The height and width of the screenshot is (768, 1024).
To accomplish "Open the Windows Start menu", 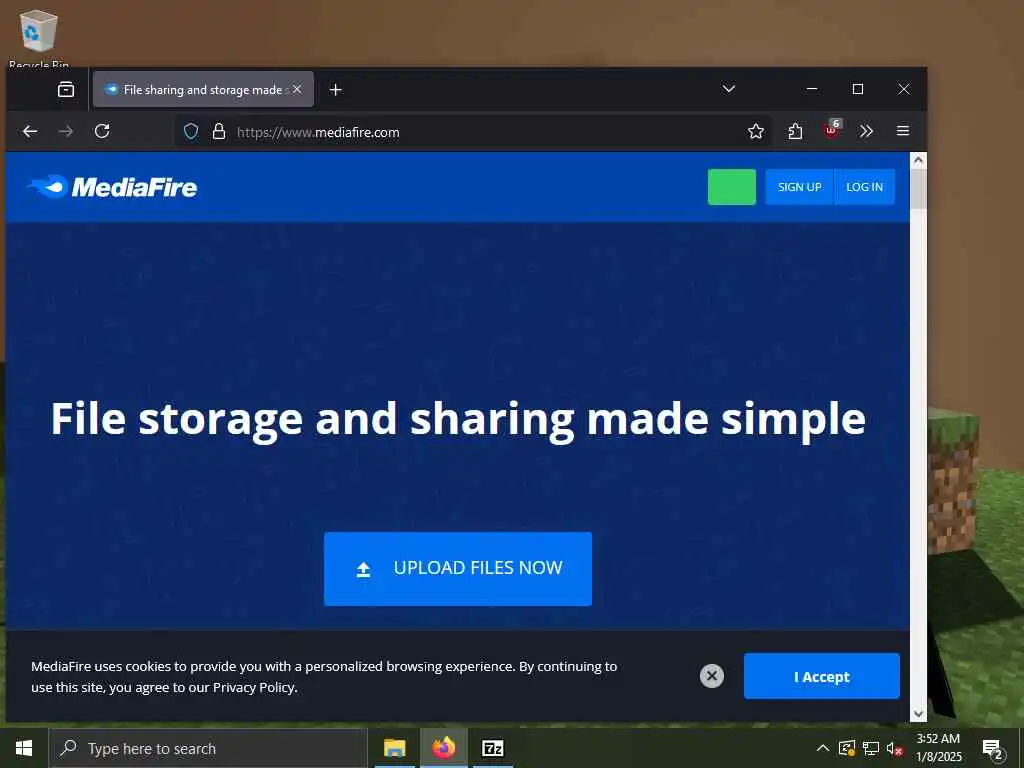I will 24,748.
